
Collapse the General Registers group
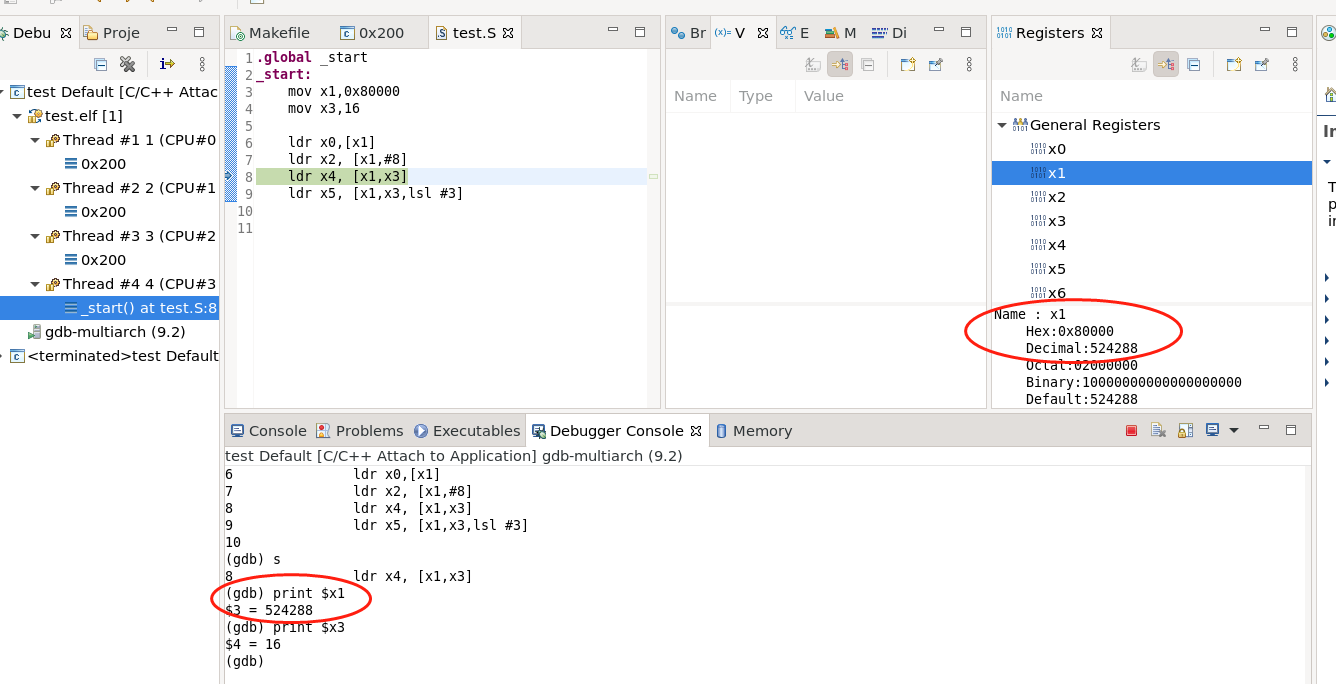coord(1001,125)
